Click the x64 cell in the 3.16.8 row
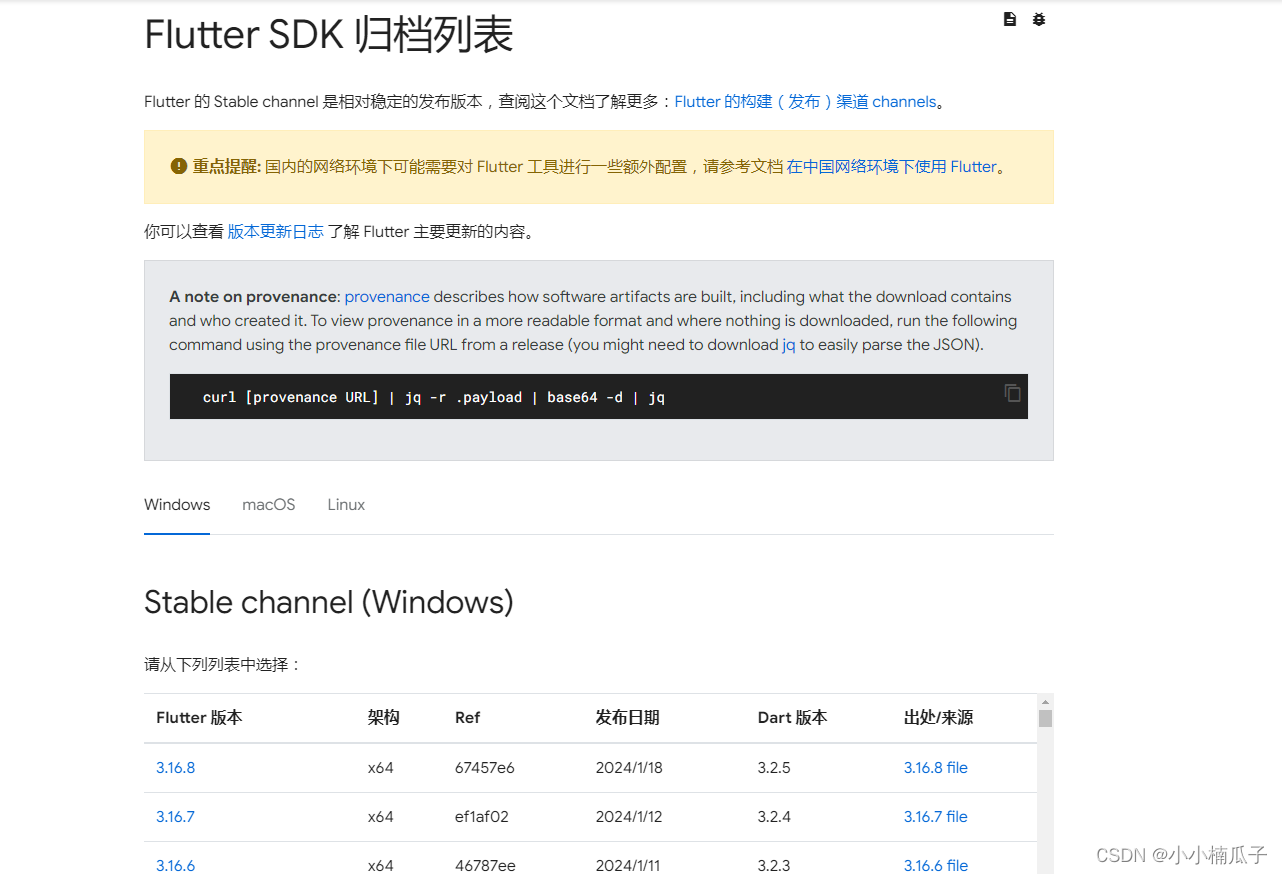Viewport: 1282px width, 874px height. [x=380, y=768]
